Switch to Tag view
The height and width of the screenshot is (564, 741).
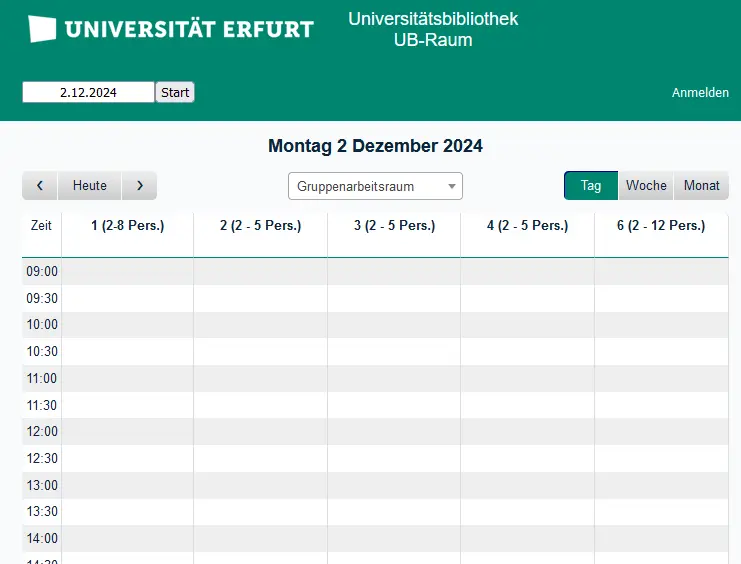[x=591, y=186]
